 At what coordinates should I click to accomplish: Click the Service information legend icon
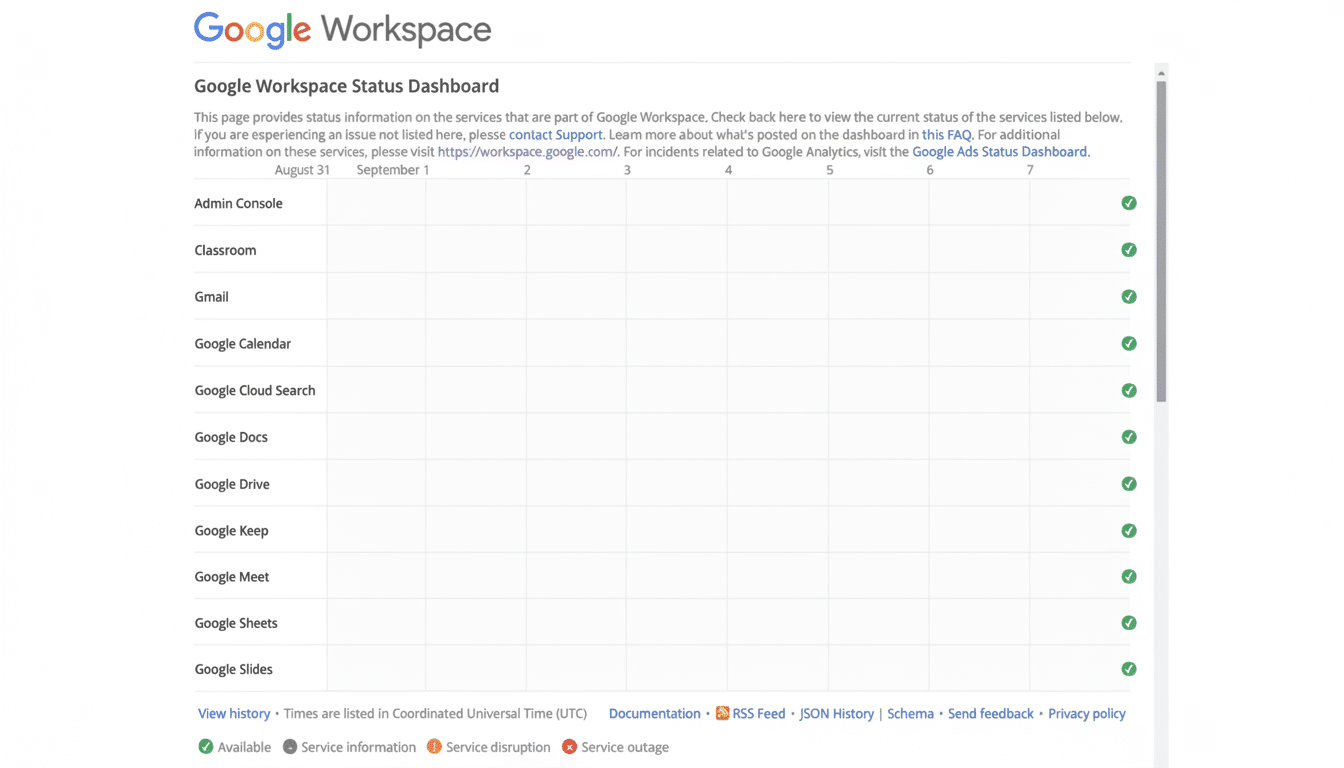click(290, 747)
